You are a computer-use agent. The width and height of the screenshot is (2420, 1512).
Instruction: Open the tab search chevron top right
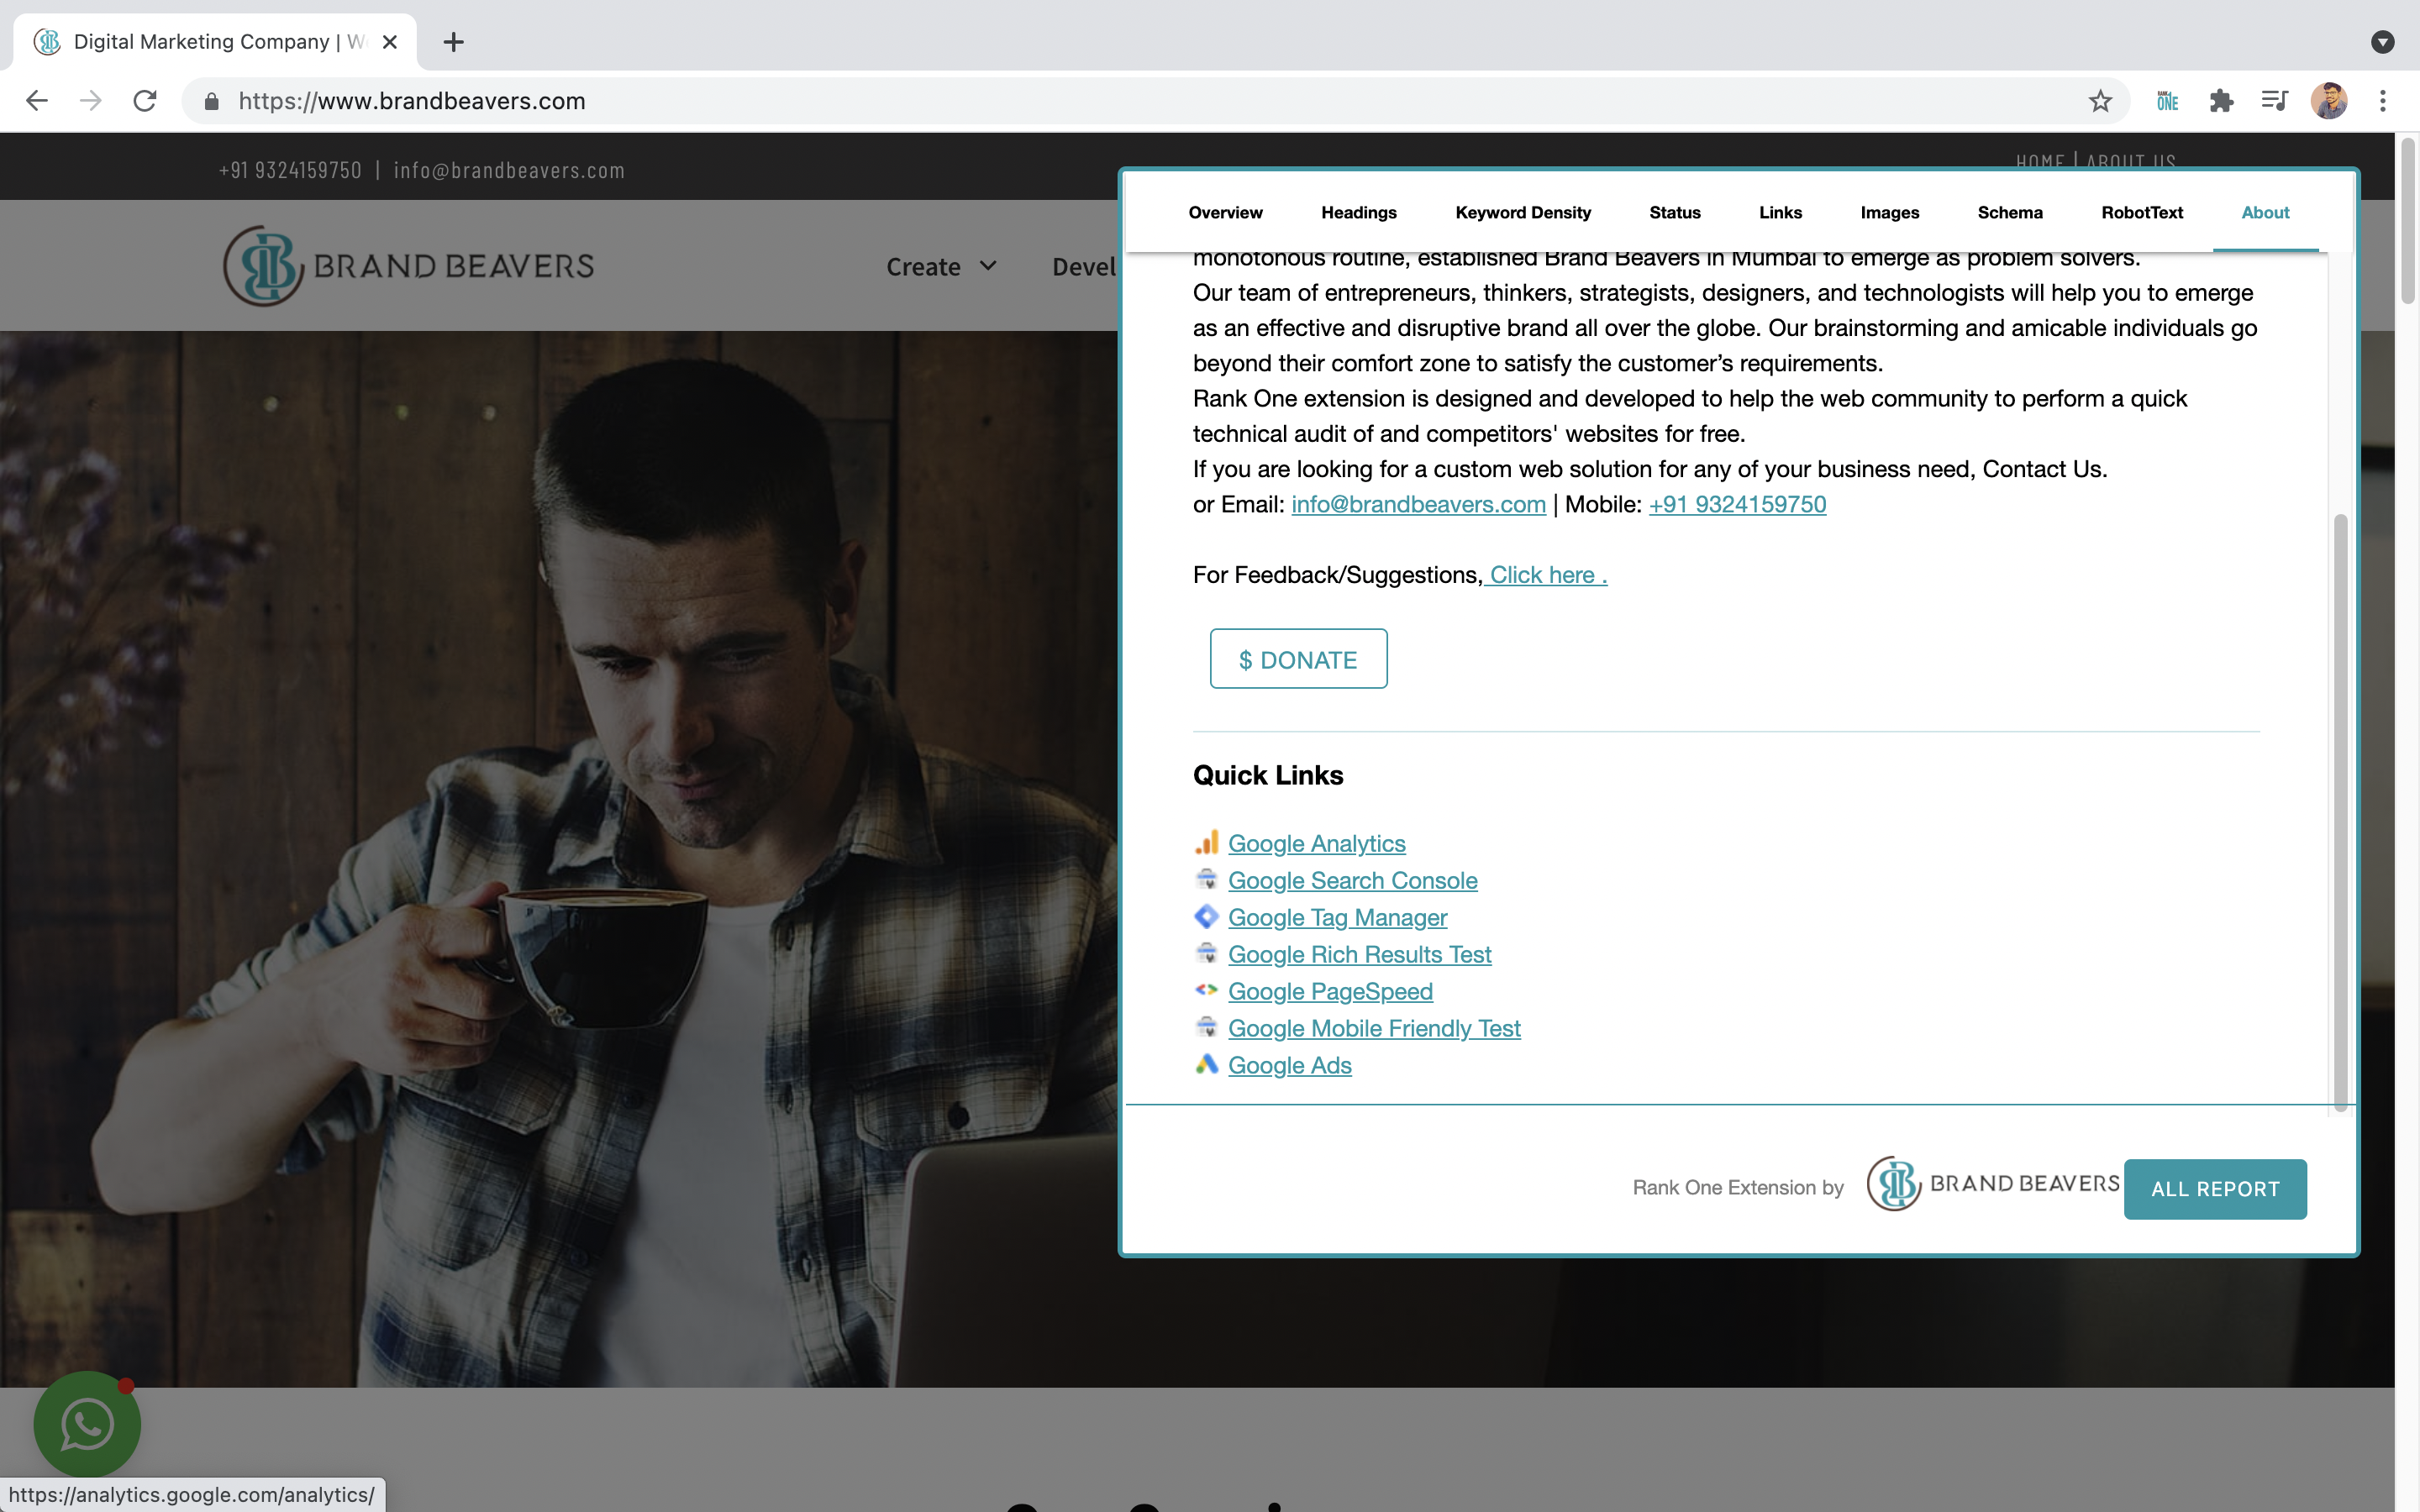pos(2384,42)
